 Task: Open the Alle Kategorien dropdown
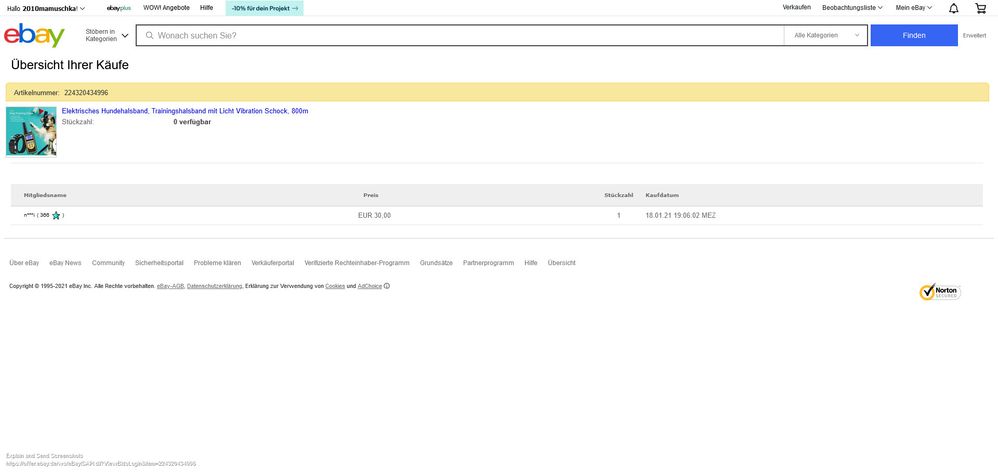826,36
